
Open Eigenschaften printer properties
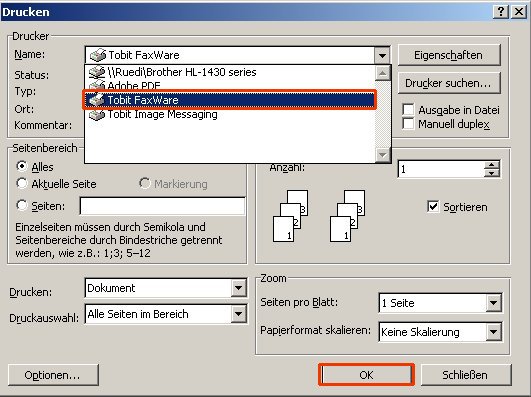click(448, 55)
